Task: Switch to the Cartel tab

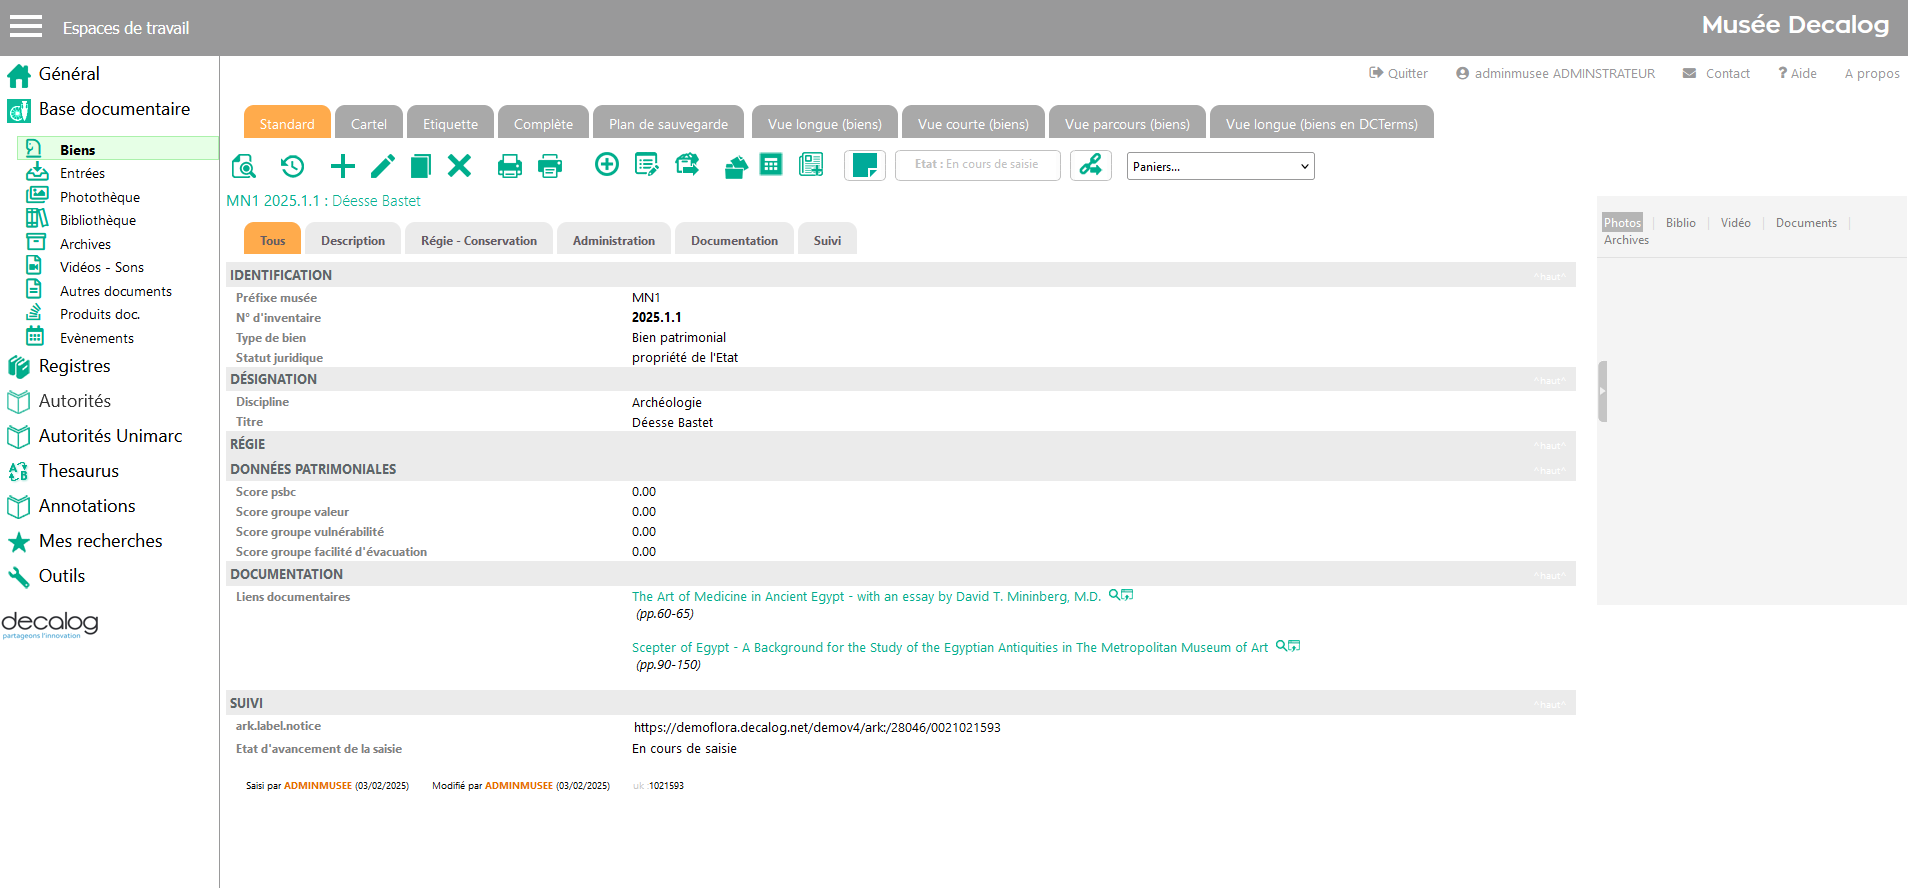Action: [368, 124]
